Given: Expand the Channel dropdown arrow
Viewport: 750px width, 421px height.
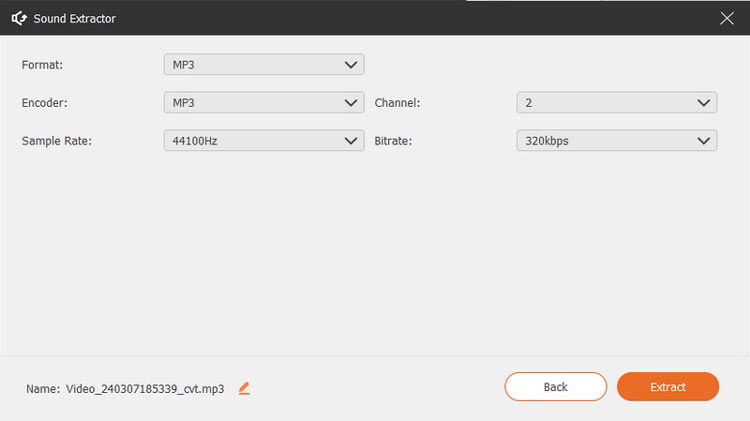Looking at the screenshot, I should [x=703, y=103].
